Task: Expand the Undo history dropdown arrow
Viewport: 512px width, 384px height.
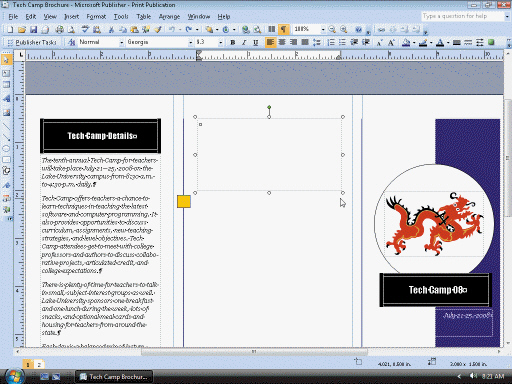Action: coord(180,30)
